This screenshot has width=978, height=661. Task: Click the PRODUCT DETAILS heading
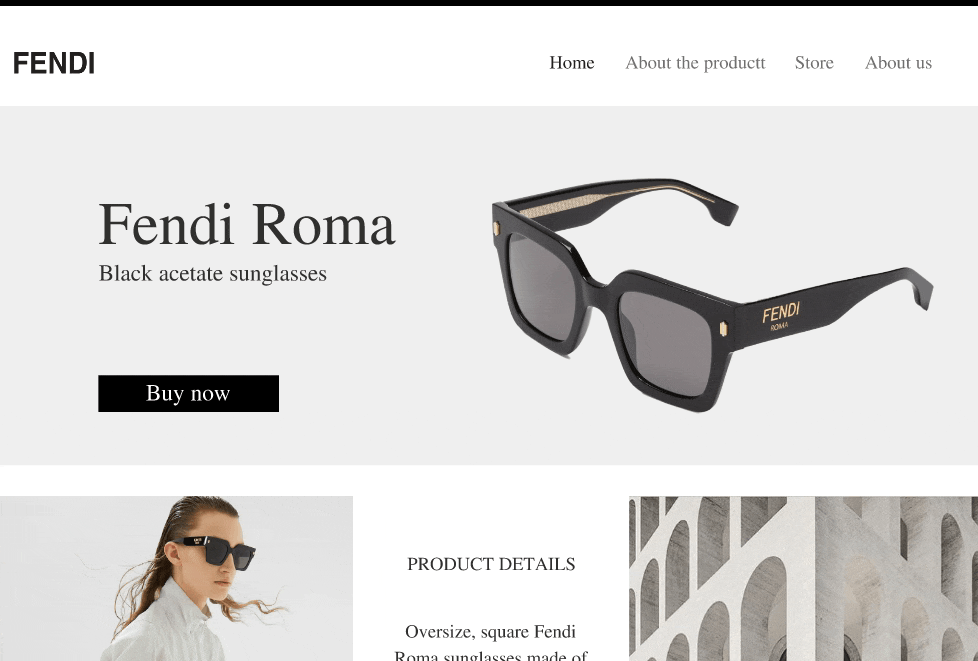[491, 564]
